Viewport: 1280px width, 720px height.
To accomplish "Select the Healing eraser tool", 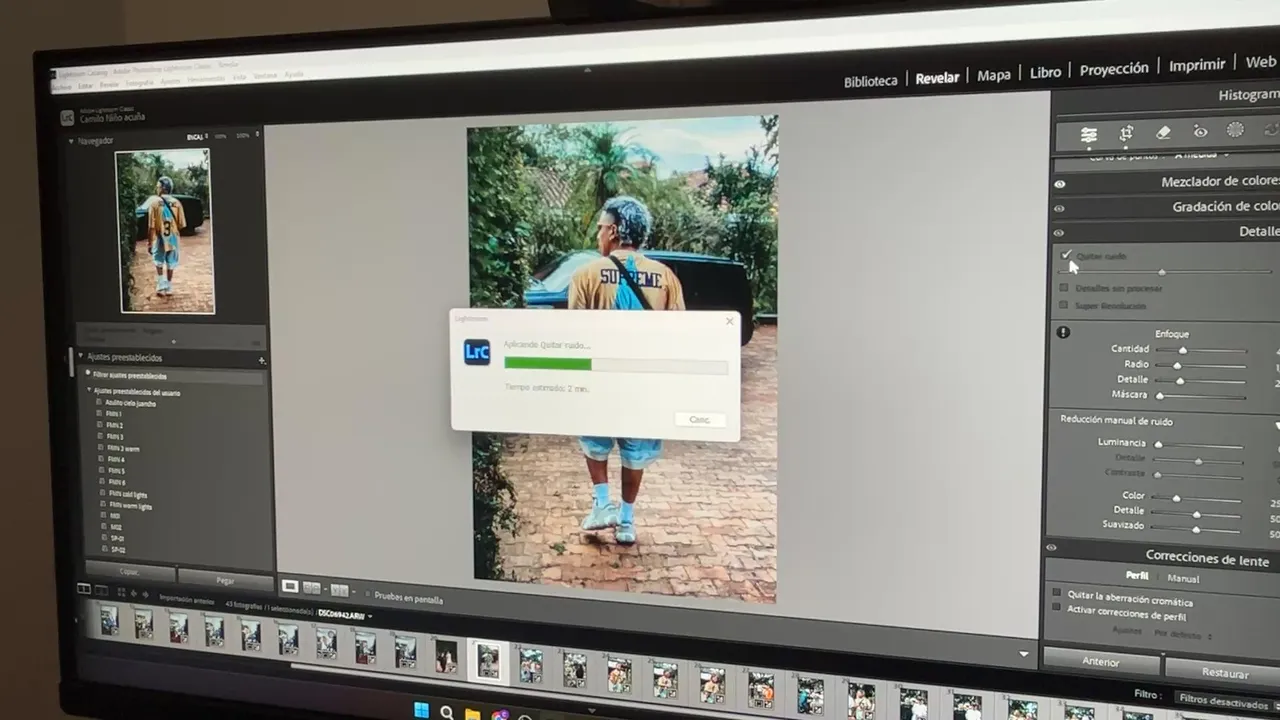I will click(x=1163, y=132).
